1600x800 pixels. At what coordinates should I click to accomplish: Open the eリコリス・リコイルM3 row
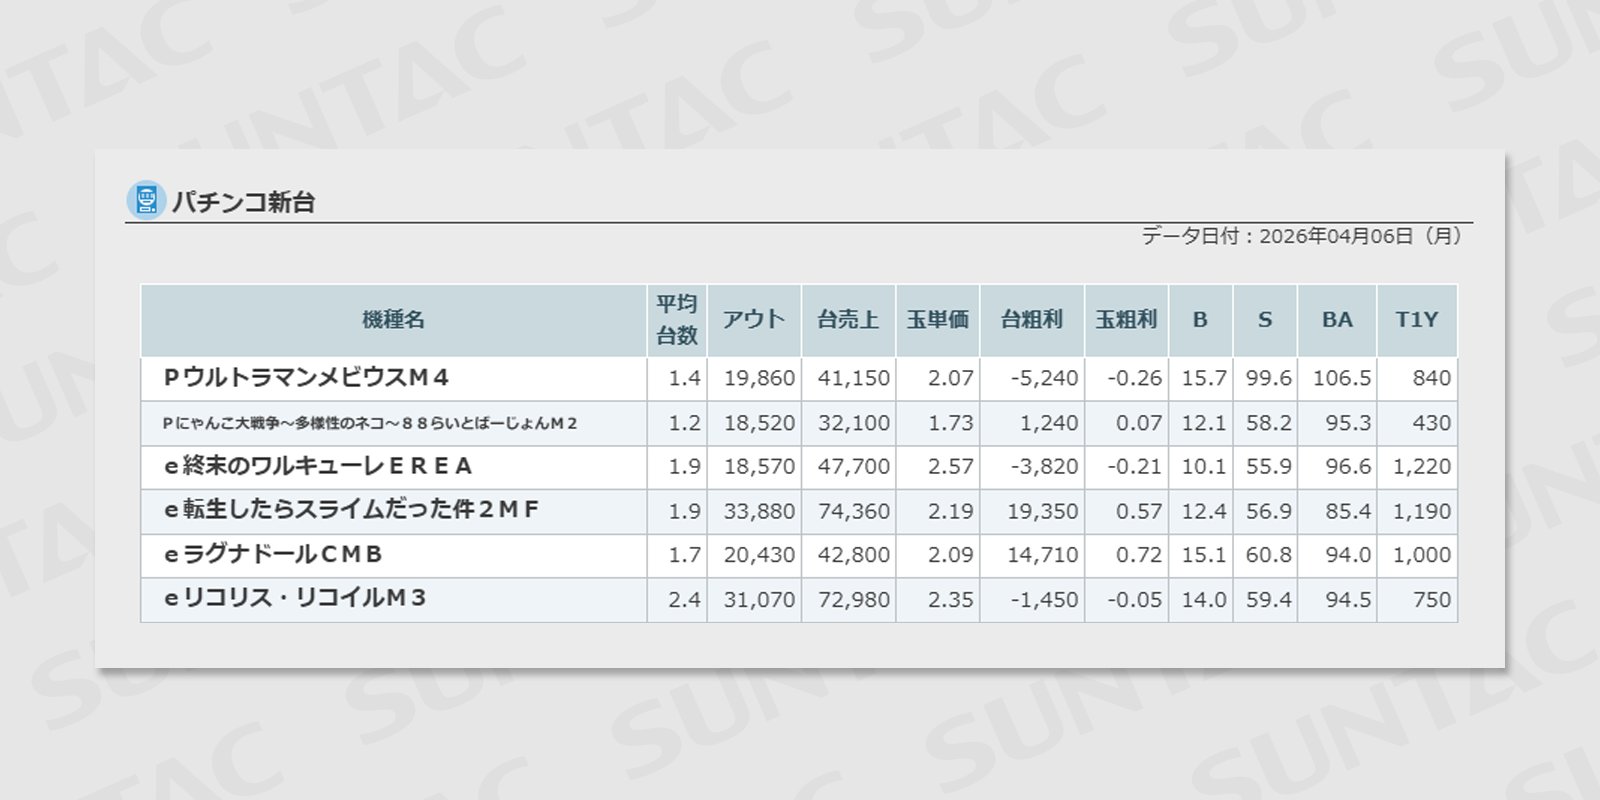pyautogui.click(x=295, y=598)
